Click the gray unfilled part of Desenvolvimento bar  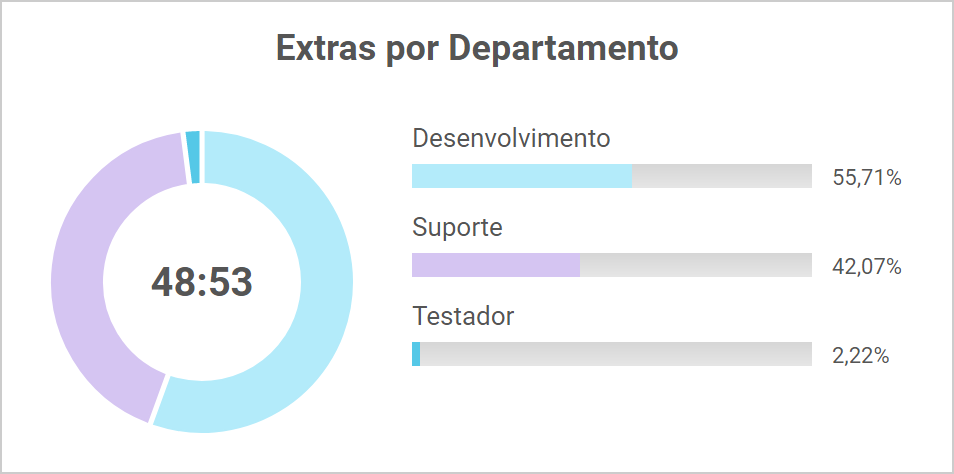[x=721, y=176]
